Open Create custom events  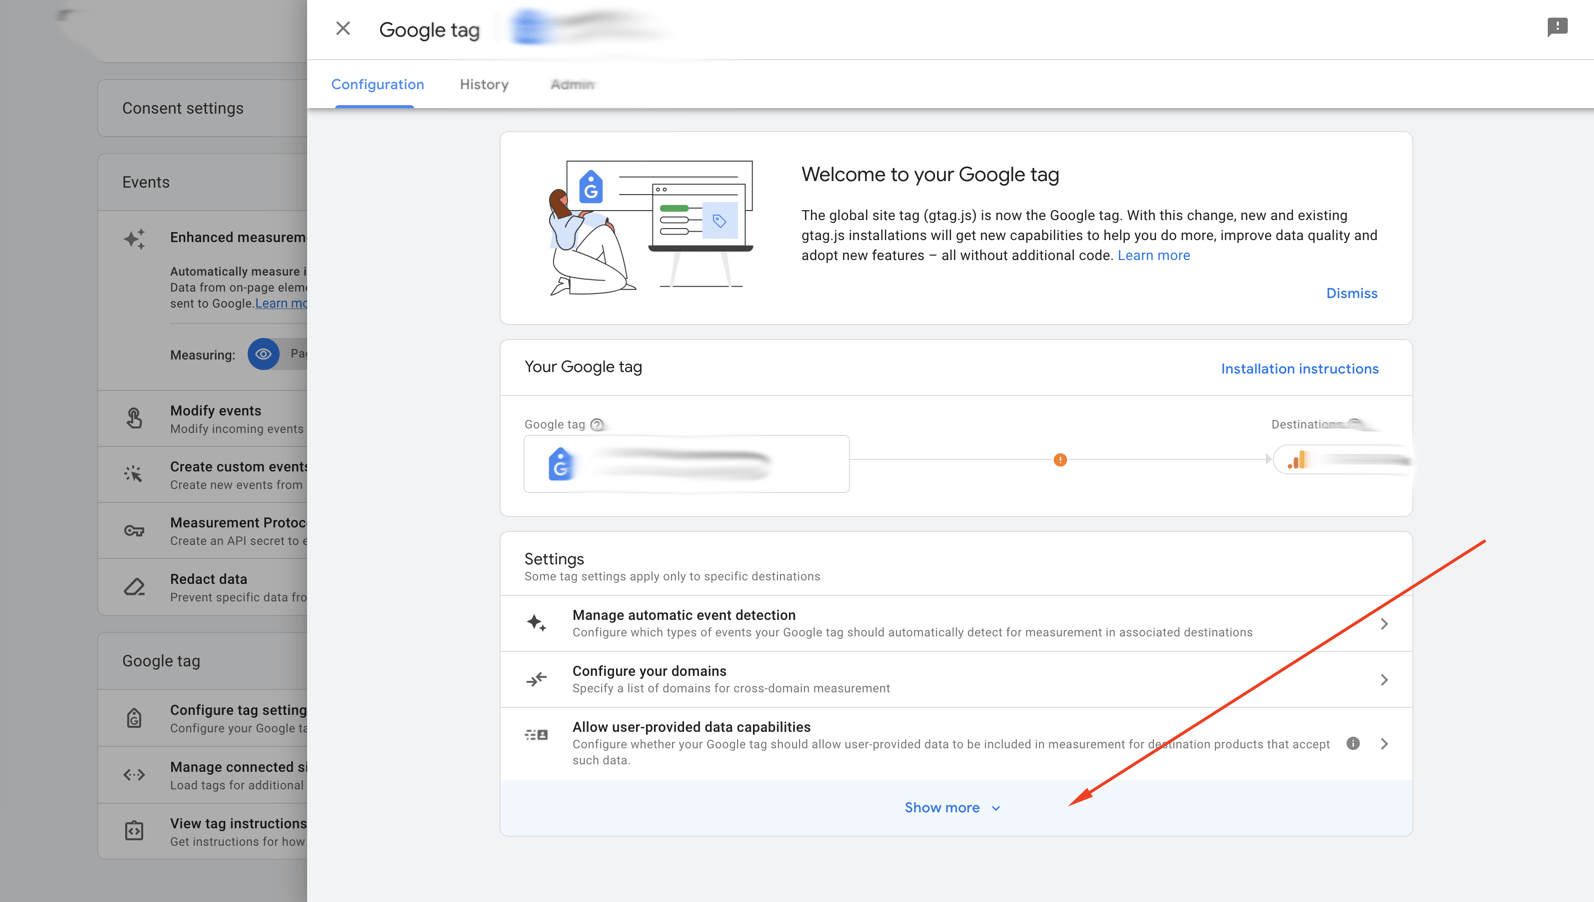(202, 475)
